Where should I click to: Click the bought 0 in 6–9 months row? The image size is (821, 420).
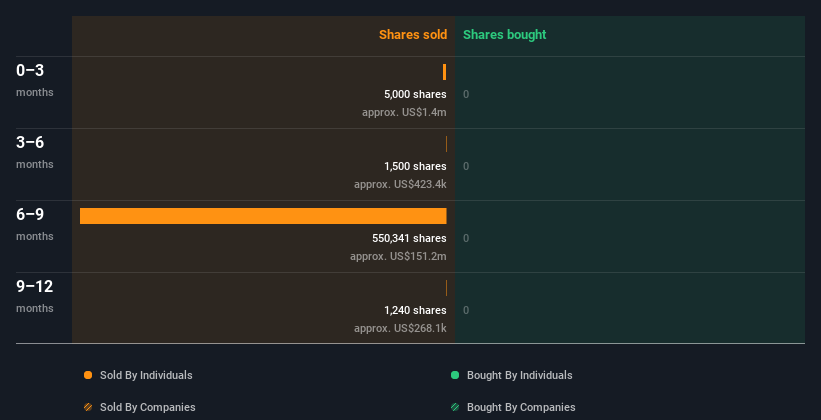point(466,238)
